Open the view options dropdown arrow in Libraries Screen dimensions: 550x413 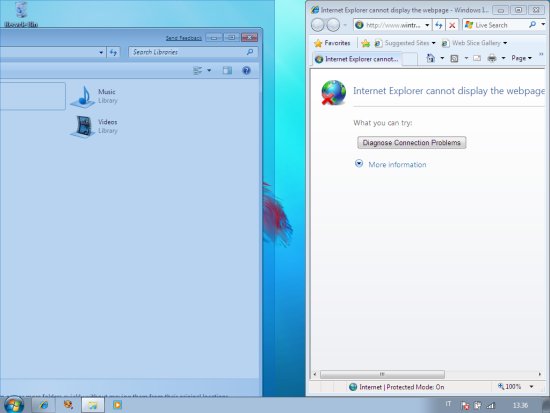pos(209,71)
